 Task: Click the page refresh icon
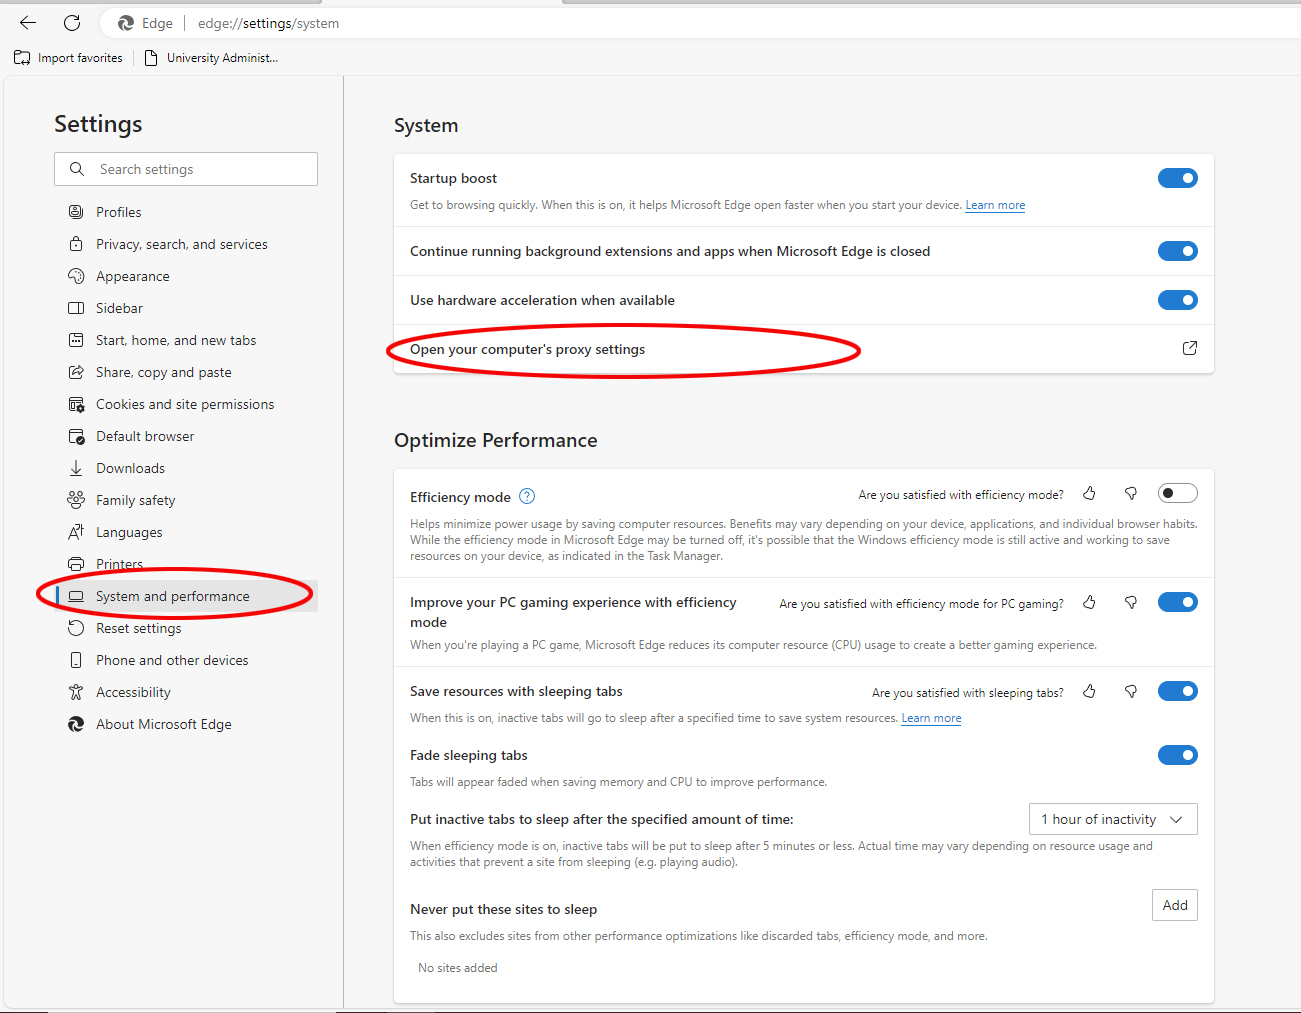tap(72, 23)
